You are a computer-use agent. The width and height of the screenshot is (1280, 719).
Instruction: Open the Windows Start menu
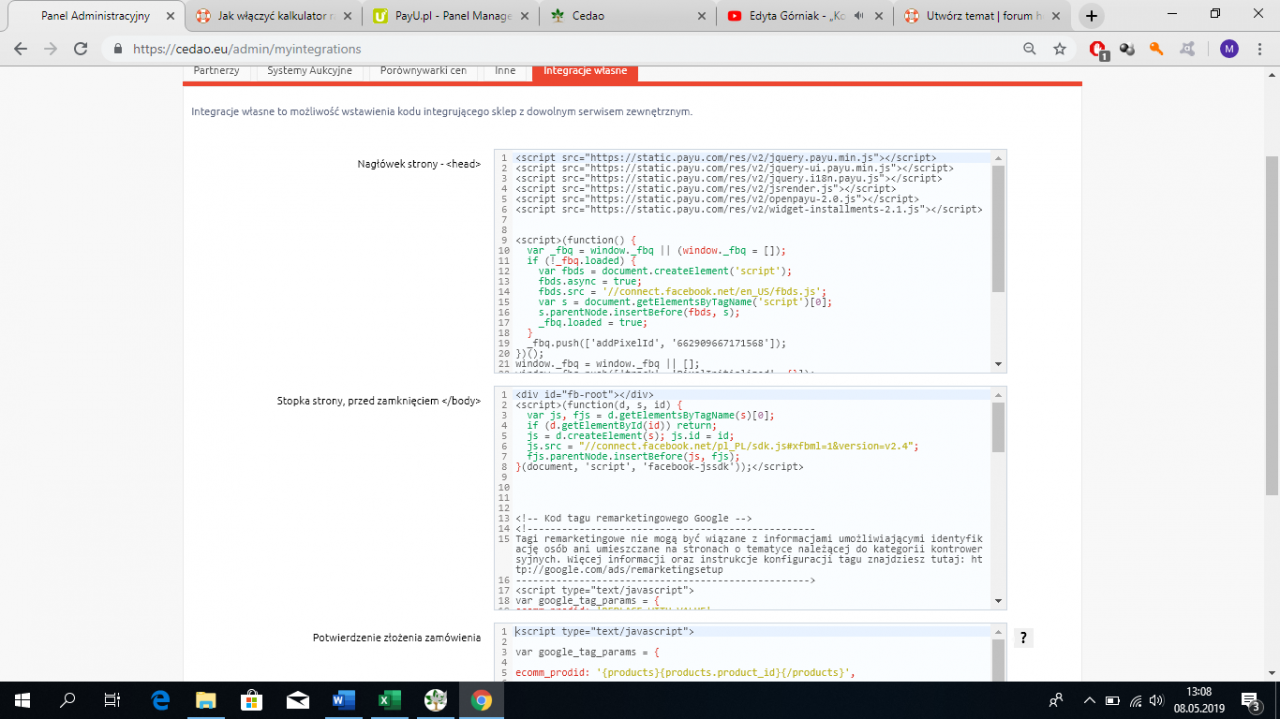[22, 700]
